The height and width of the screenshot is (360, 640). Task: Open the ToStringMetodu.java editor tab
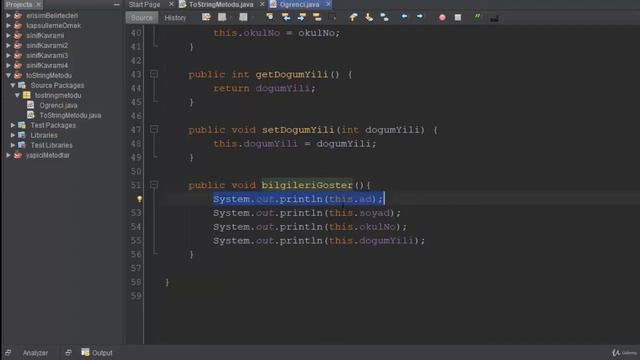point(221,4)
